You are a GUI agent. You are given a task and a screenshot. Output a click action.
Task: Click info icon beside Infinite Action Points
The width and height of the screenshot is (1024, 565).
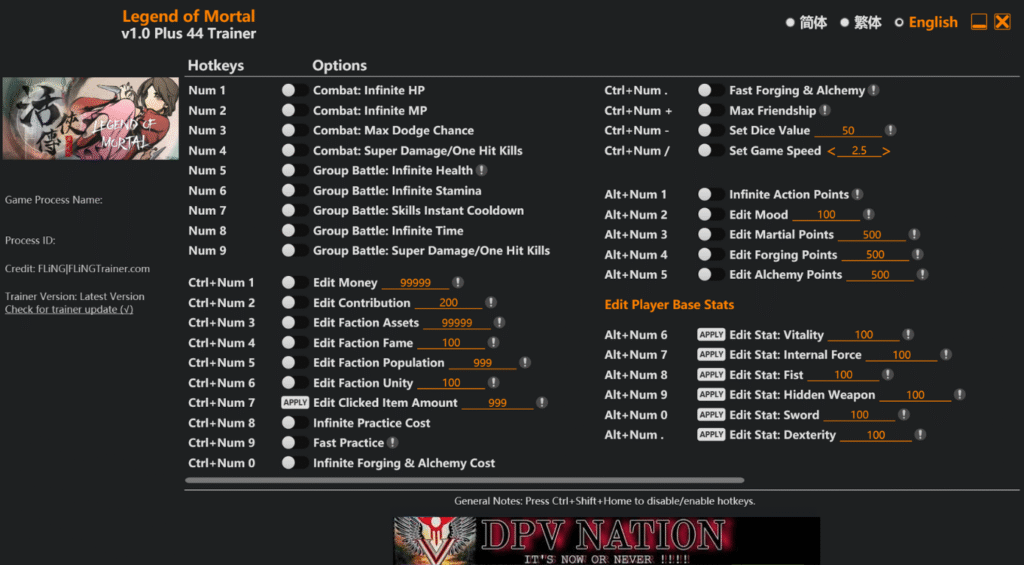(858, 195)
